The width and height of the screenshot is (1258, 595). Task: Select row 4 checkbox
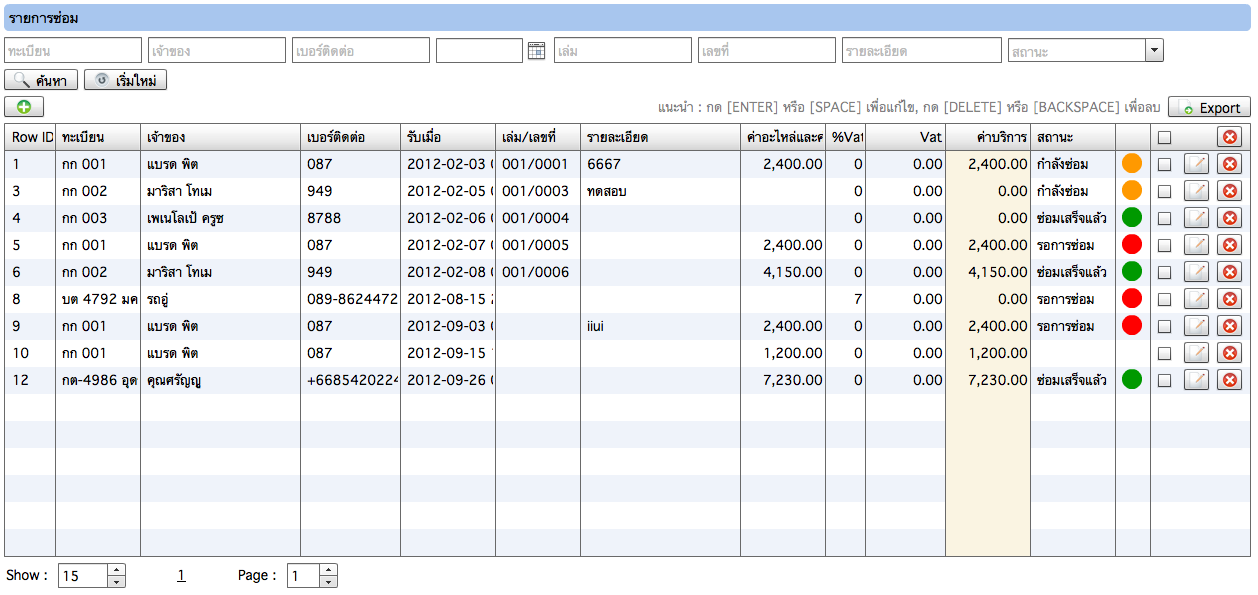click(1164, 219)
